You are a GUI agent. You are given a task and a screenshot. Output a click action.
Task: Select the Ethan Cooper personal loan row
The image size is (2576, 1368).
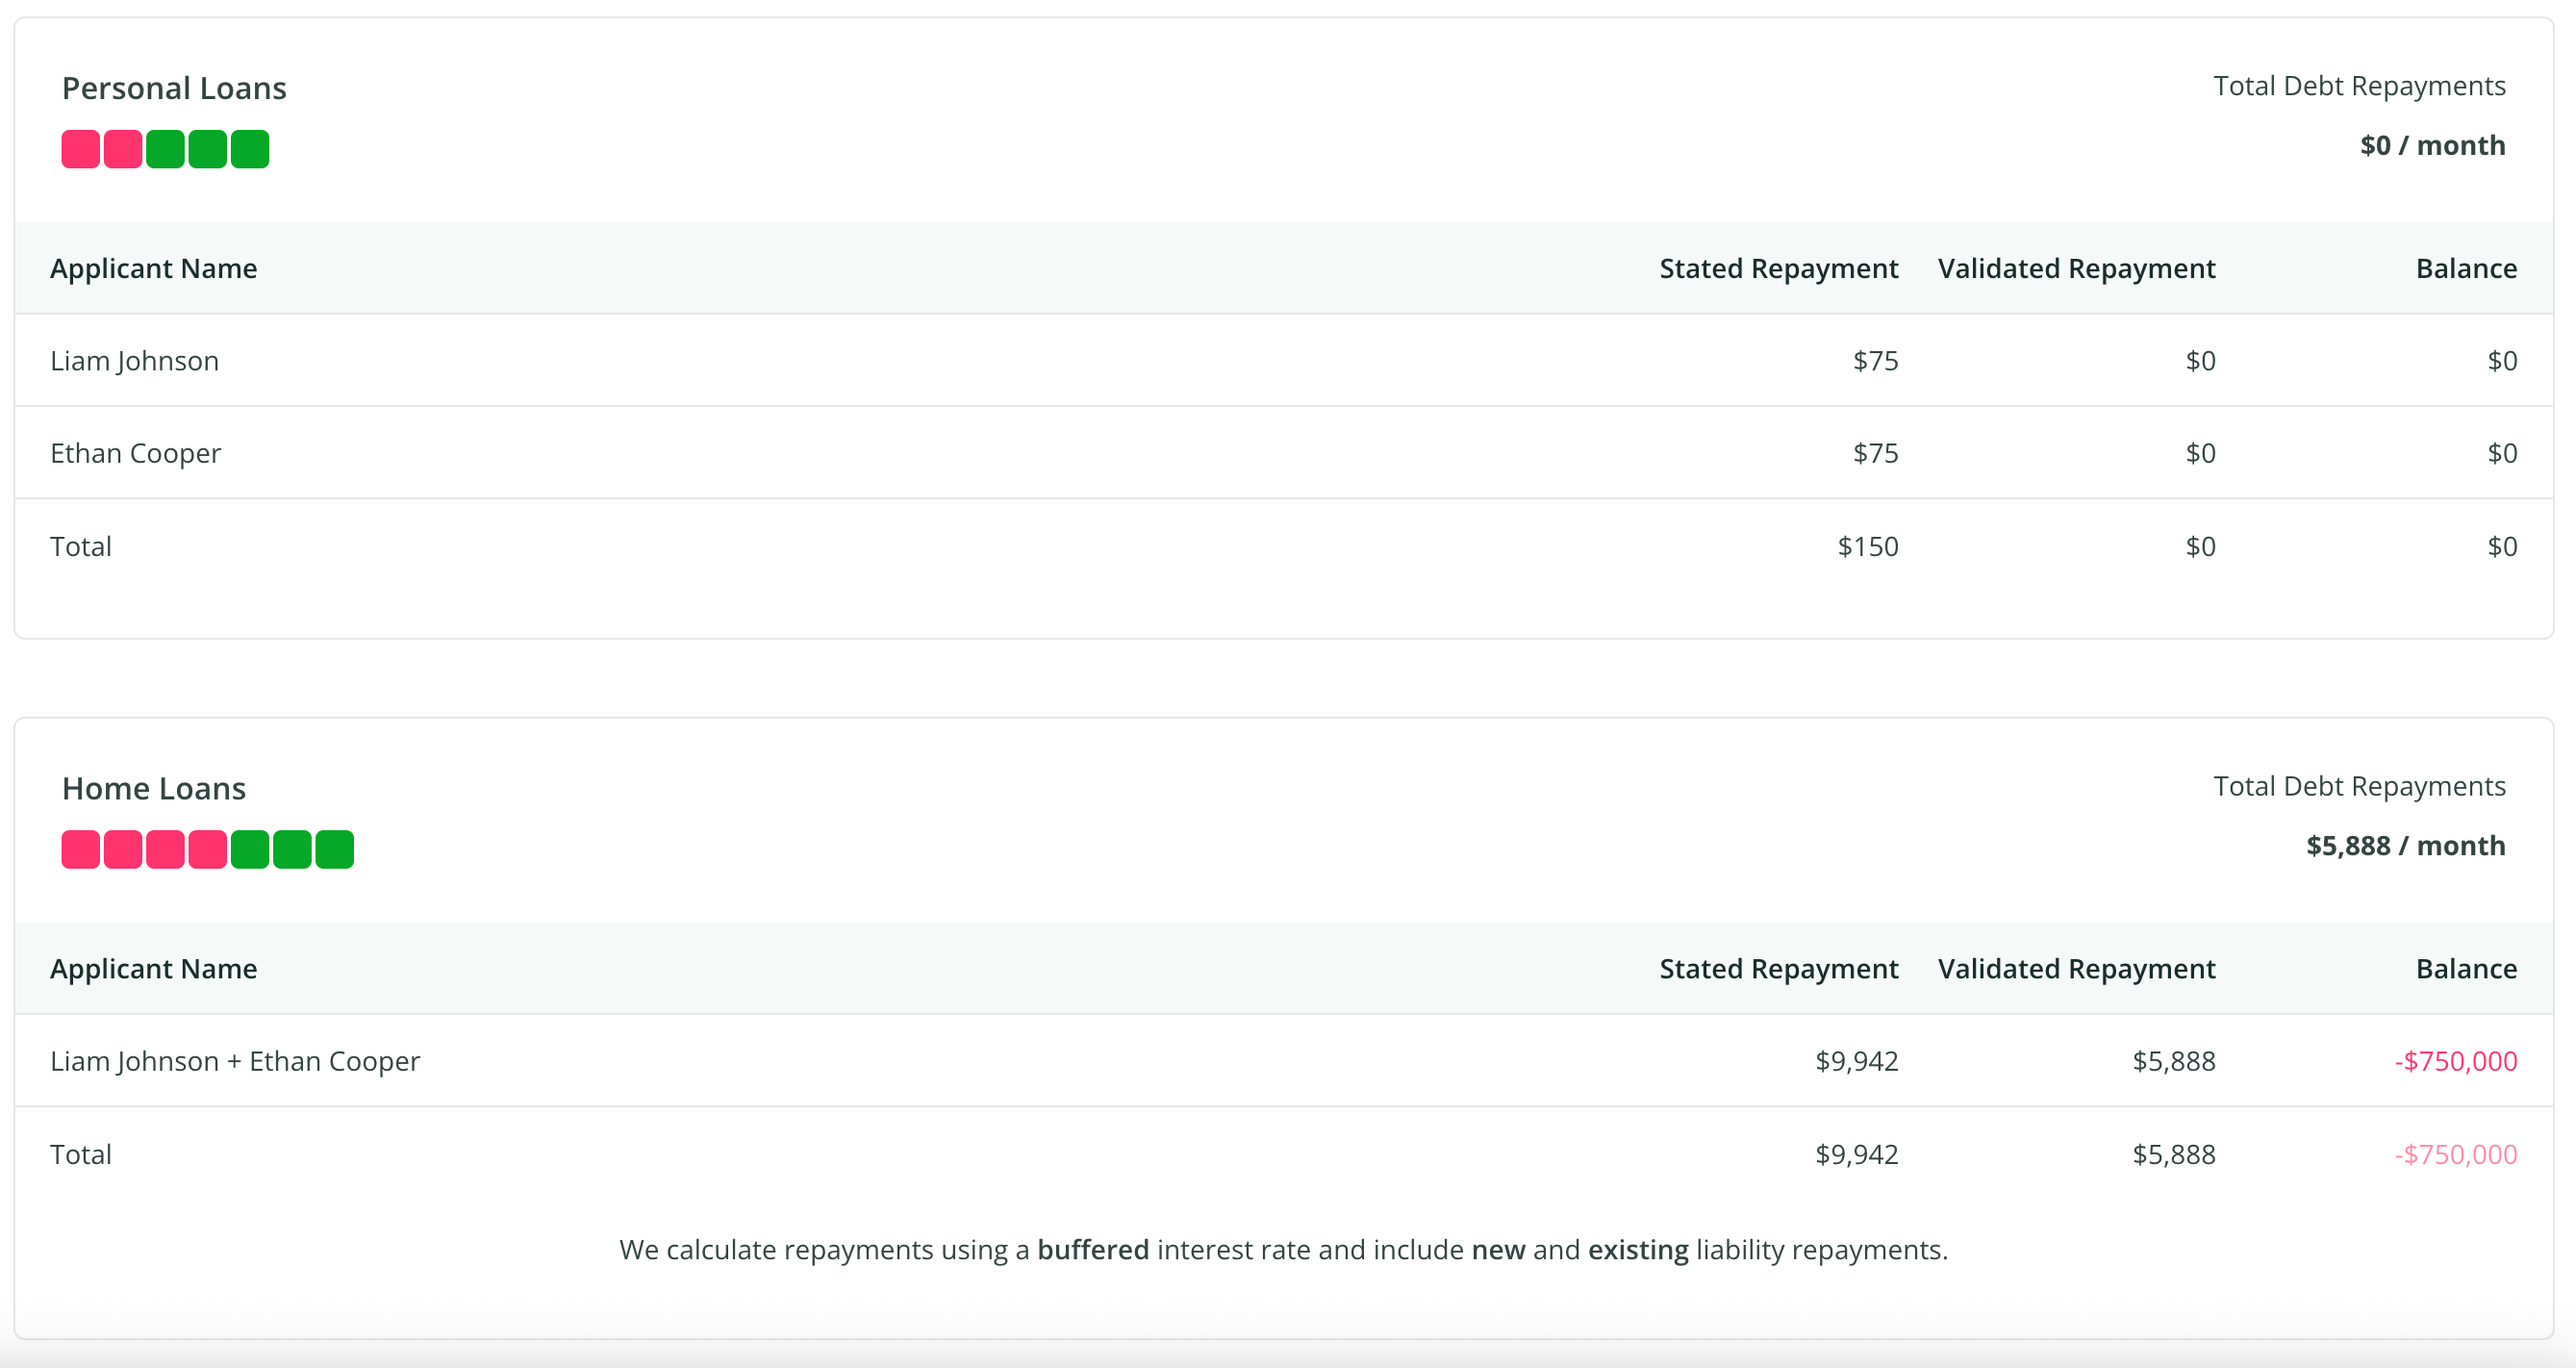[1284, 453]
